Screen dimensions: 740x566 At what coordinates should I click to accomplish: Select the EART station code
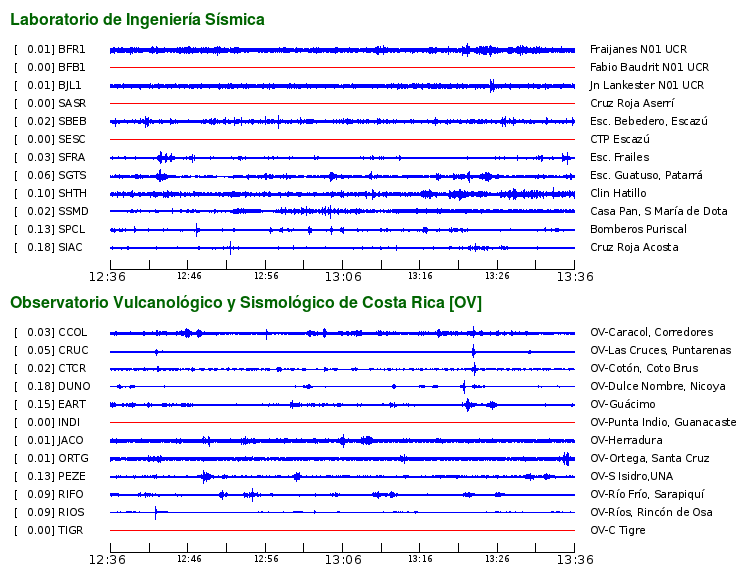pyautogui.click(x=72, y=404)
